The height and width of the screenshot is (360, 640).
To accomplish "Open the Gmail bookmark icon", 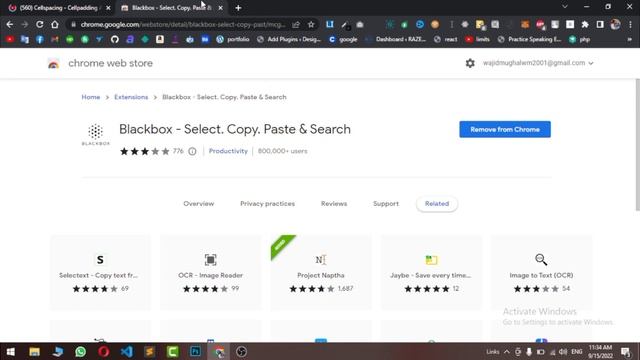I will [55, 40].
